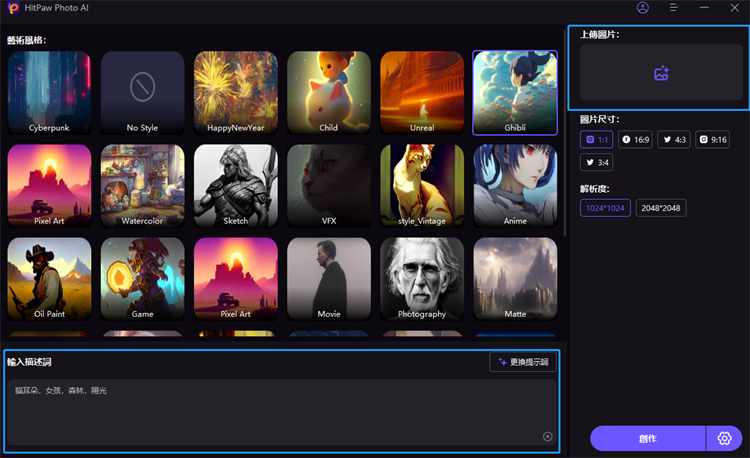Click the 更換提示詞 button
The image size is (750, 458).
(523, 362)
